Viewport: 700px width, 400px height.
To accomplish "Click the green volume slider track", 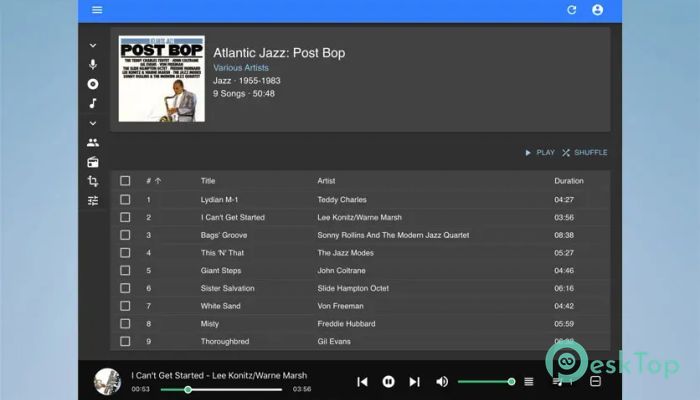I will click(x=484, y=382).
